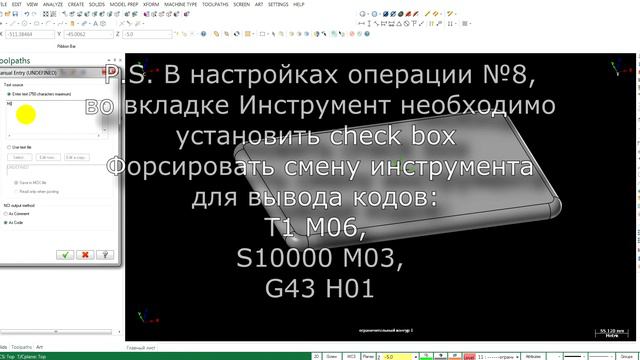The image size is (640, 360).
Task: Click the triangle drafting icon
Action: [399, 24]
